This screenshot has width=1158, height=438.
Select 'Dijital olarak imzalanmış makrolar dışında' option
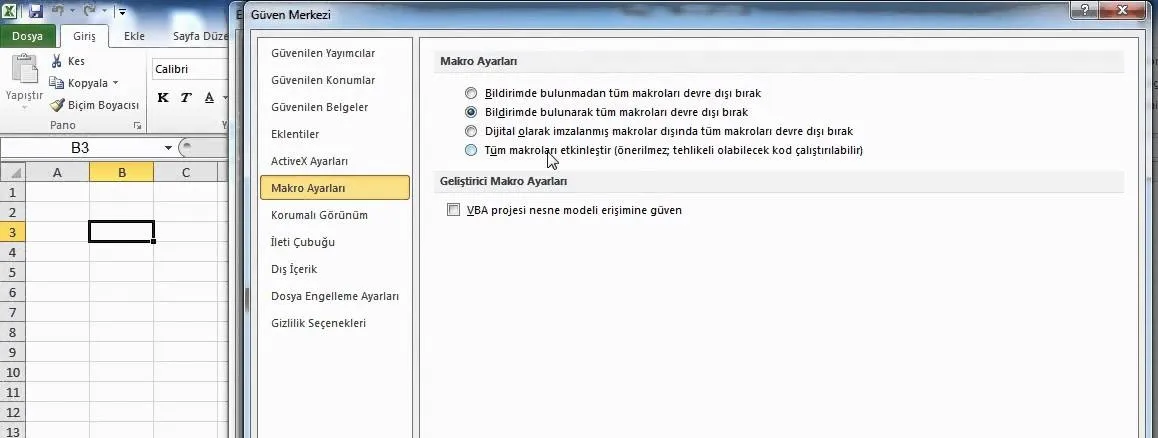point(471,131)
